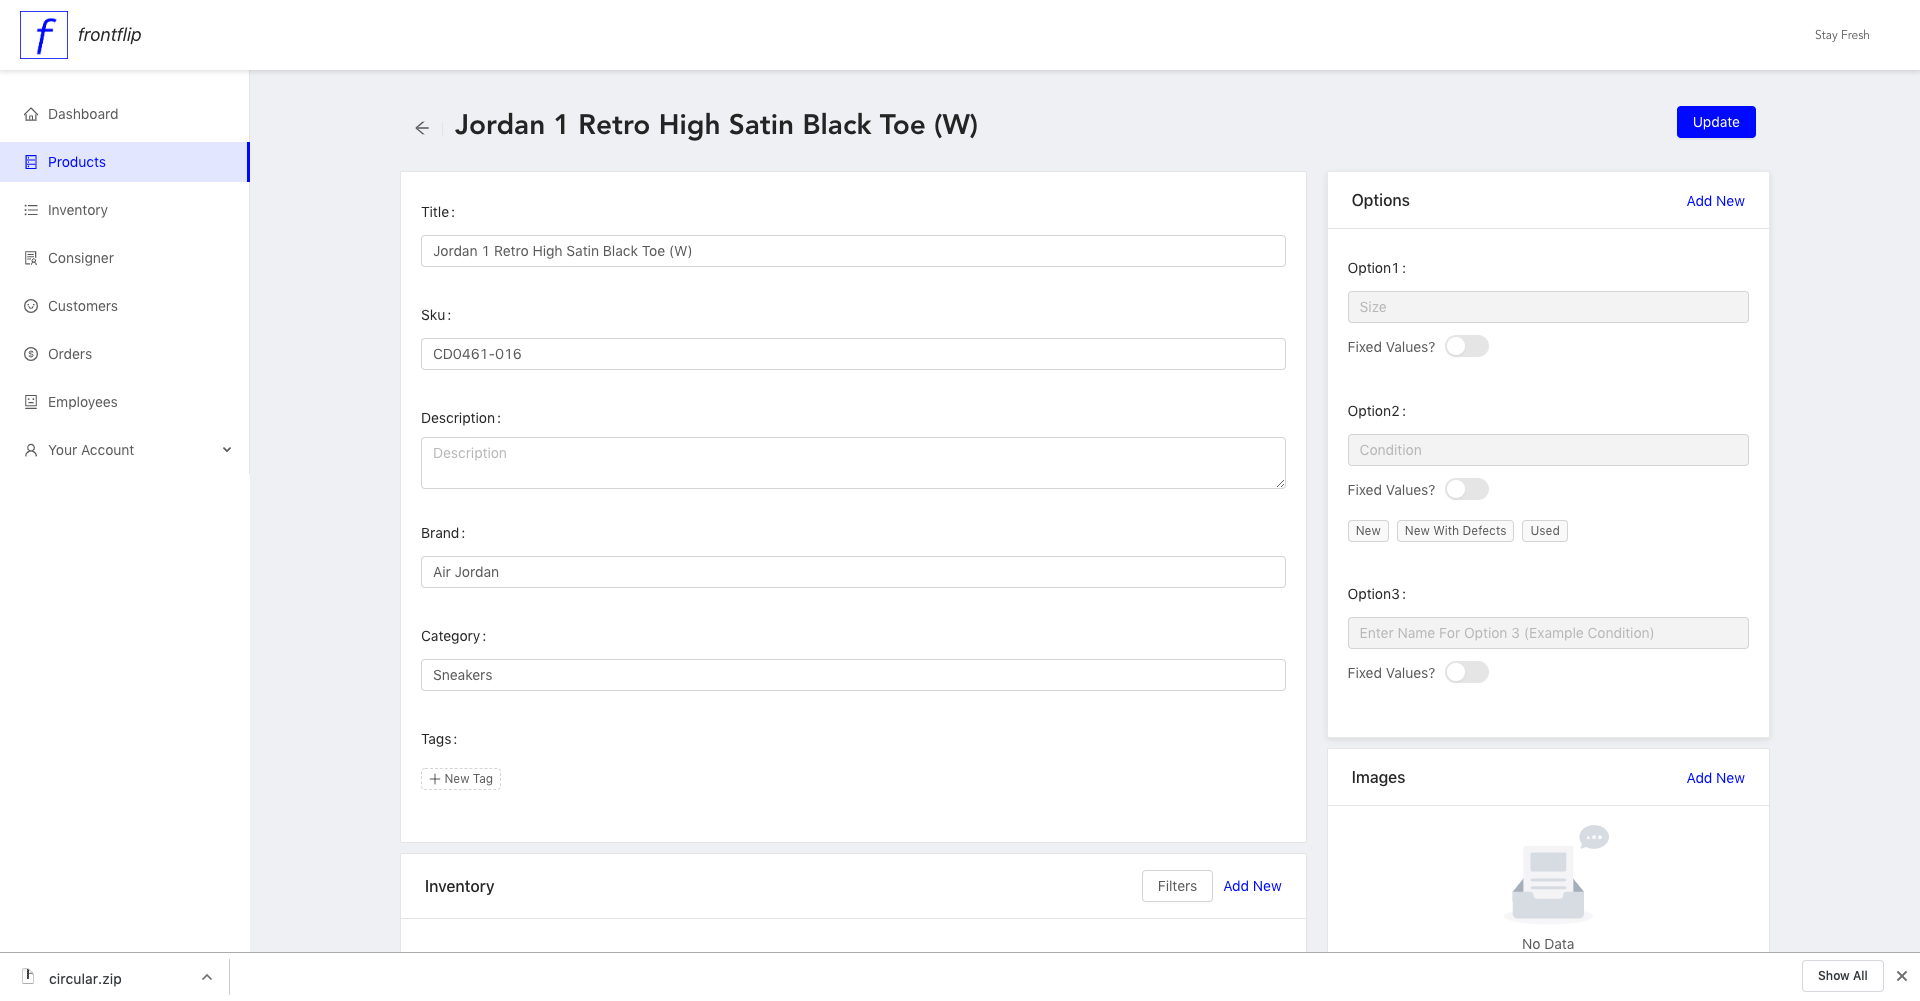This screenshot has width=1920, height=1001.
Task: Click the frontflip brand name
Action: pos(110,35)
